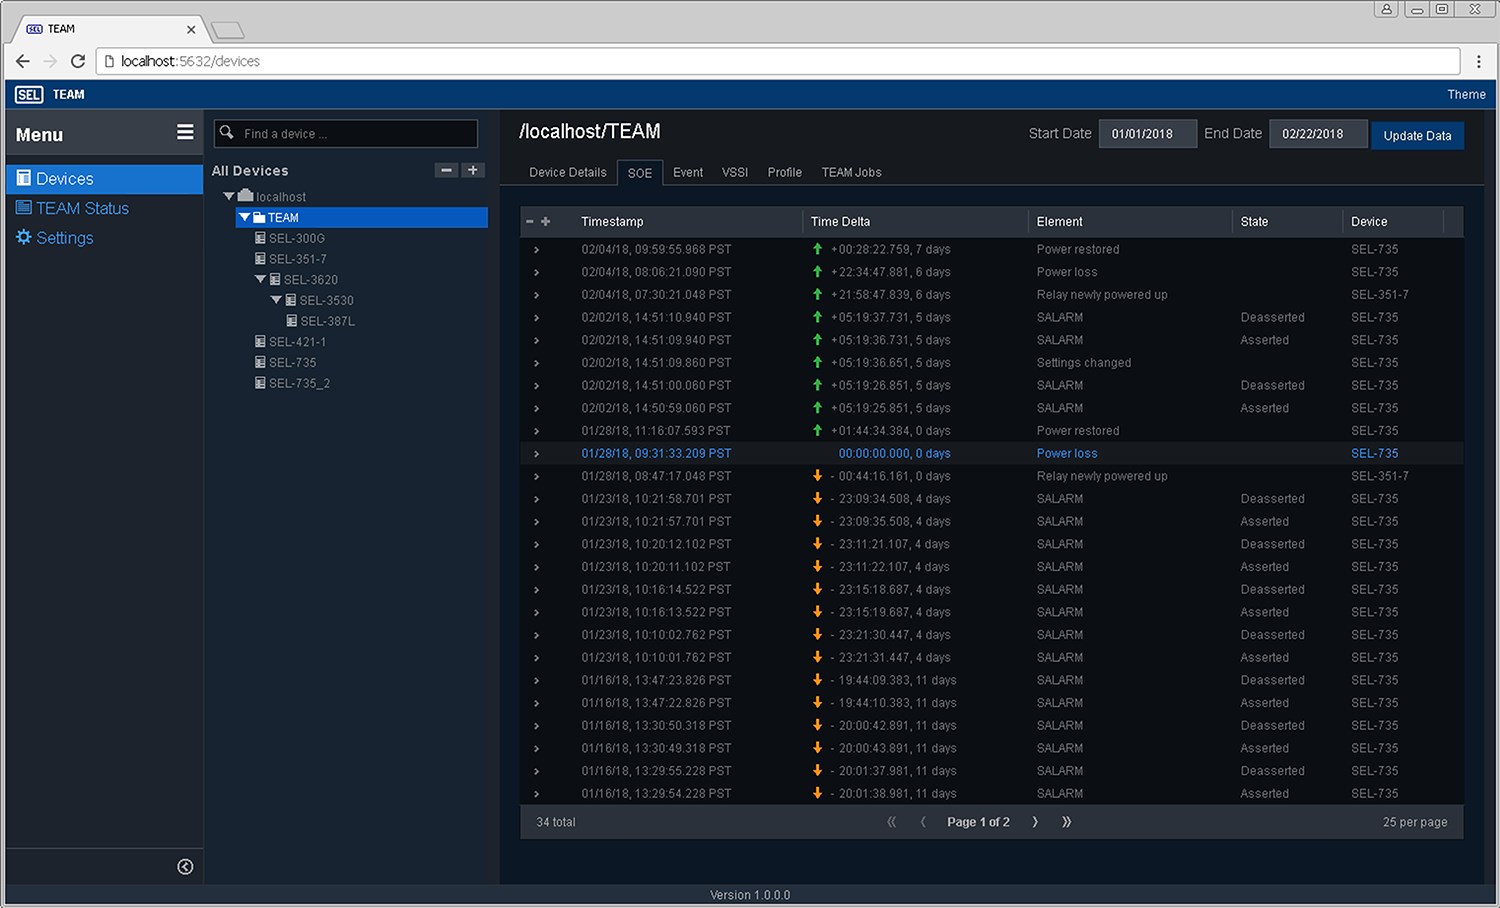Click the Find a device search field
This screenshot has height=908, width=1500.
point(346,133)
